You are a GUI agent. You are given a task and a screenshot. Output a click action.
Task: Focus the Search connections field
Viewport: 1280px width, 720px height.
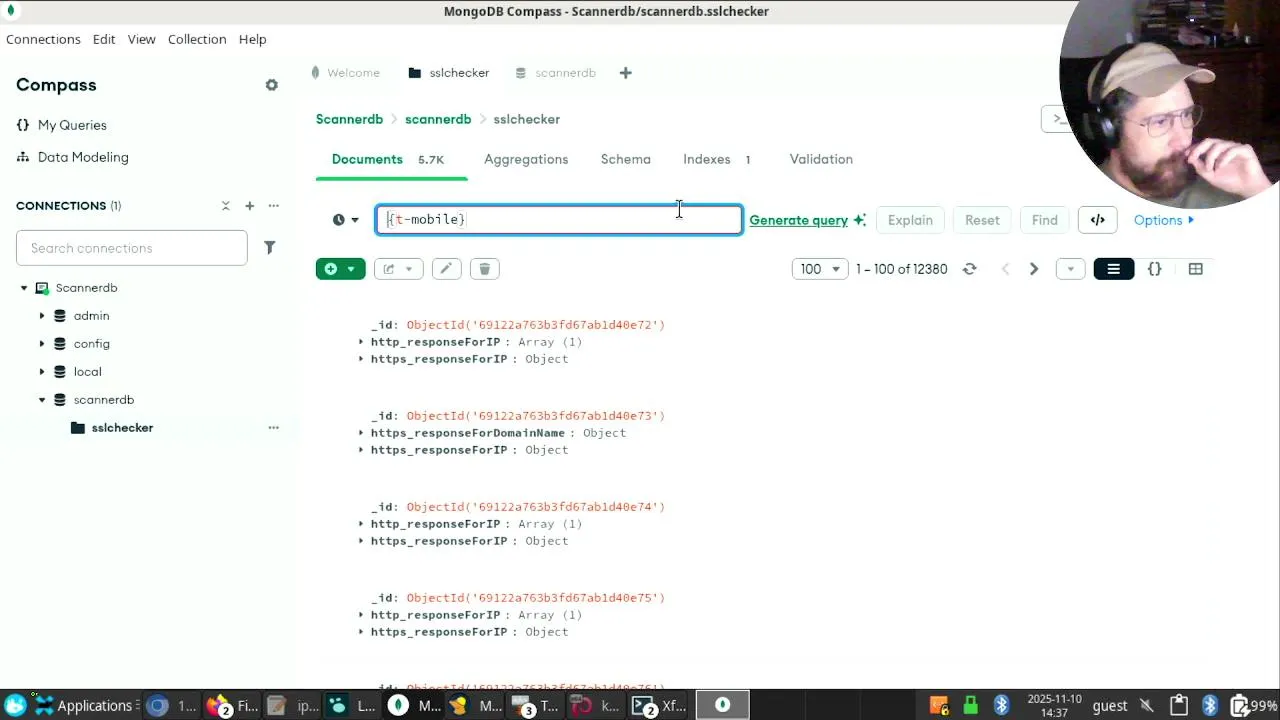pyautogui.click(x=132, y=248)
